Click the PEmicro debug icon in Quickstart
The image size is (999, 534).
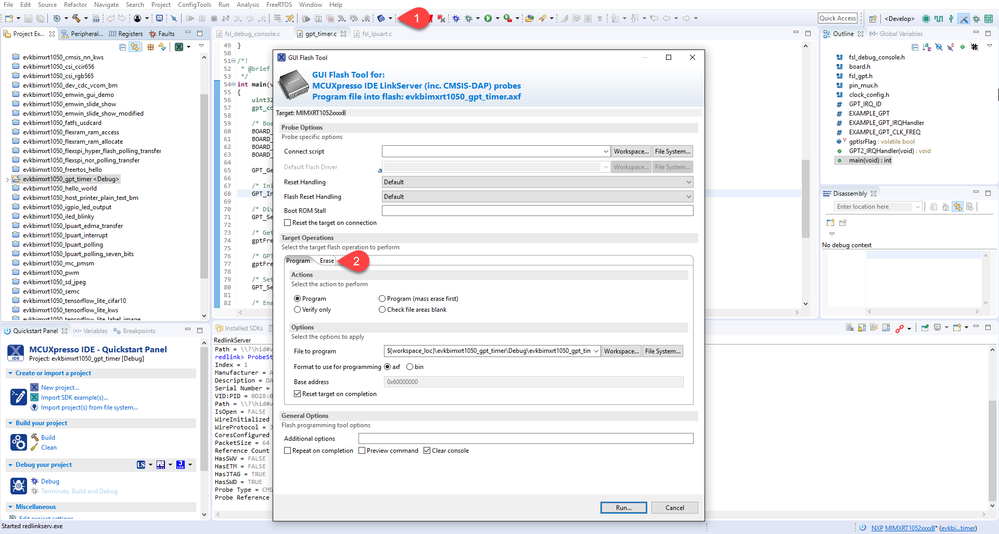(x=161, y=465)
